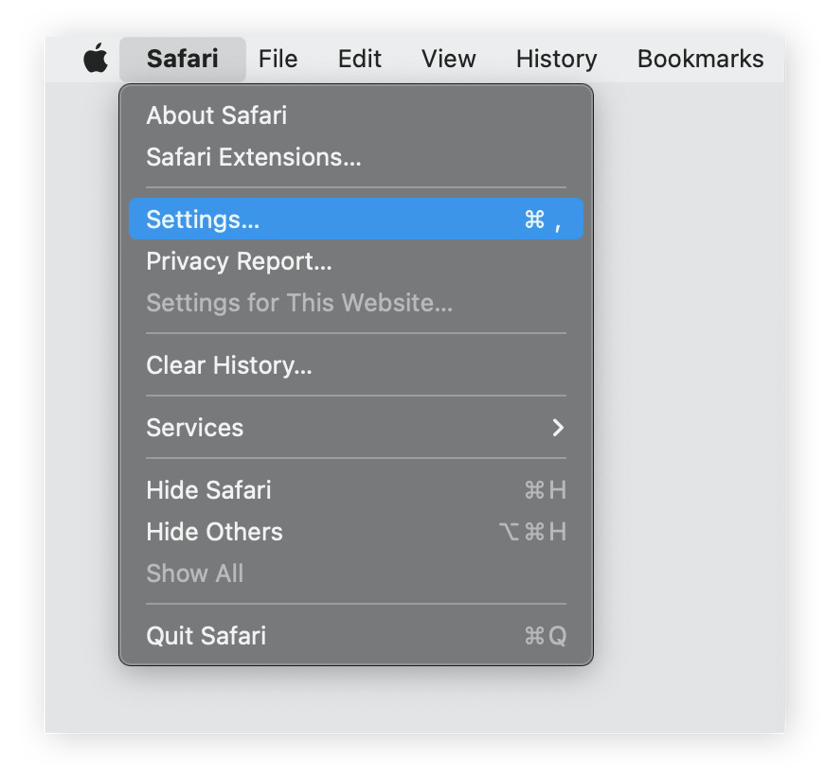Open the Edit menu
Viewport: 825px width, 776px height.
point(359,58)
